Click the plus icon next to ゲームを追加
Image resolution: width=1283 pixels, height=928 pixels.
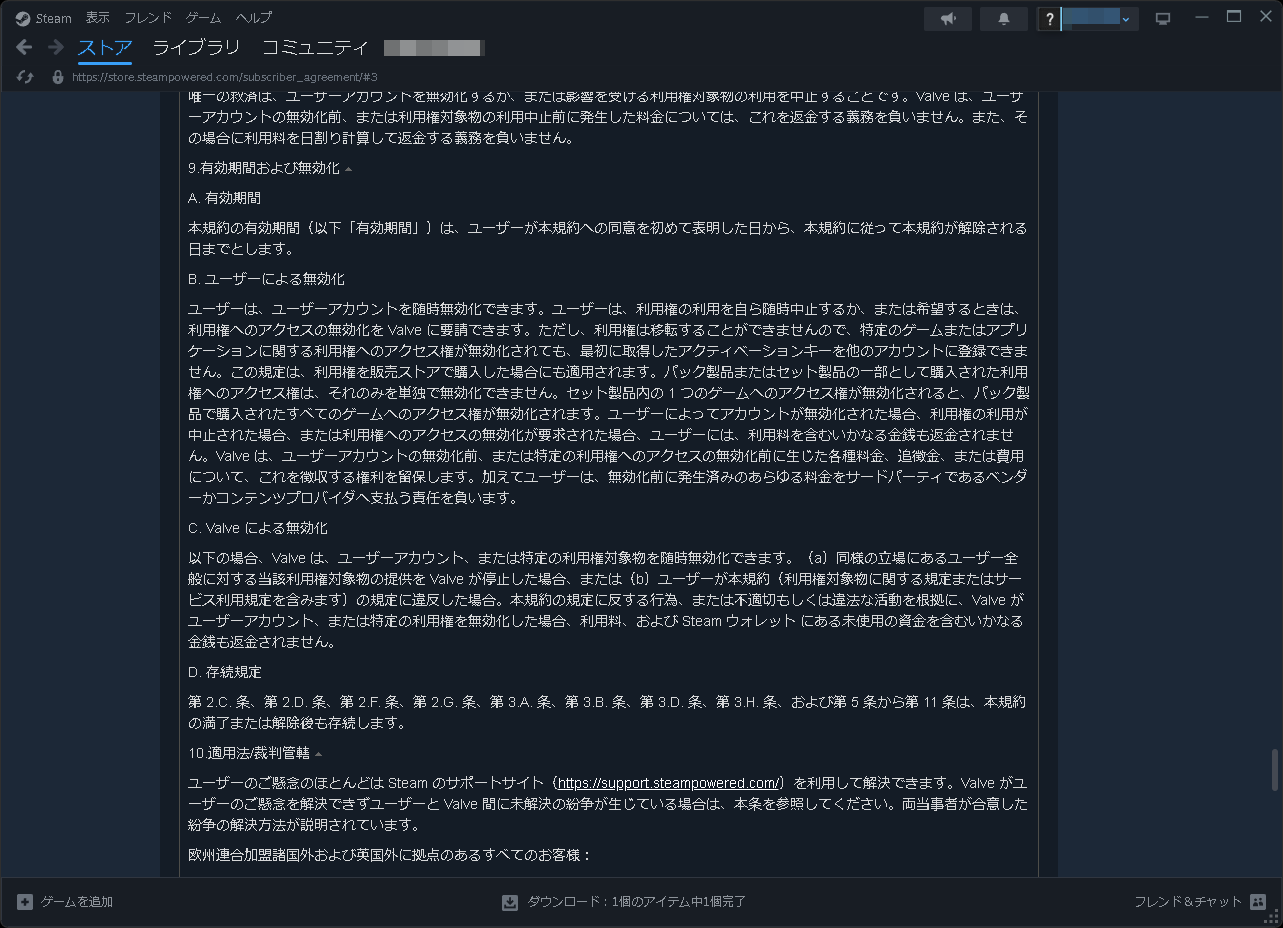(23, 901)
